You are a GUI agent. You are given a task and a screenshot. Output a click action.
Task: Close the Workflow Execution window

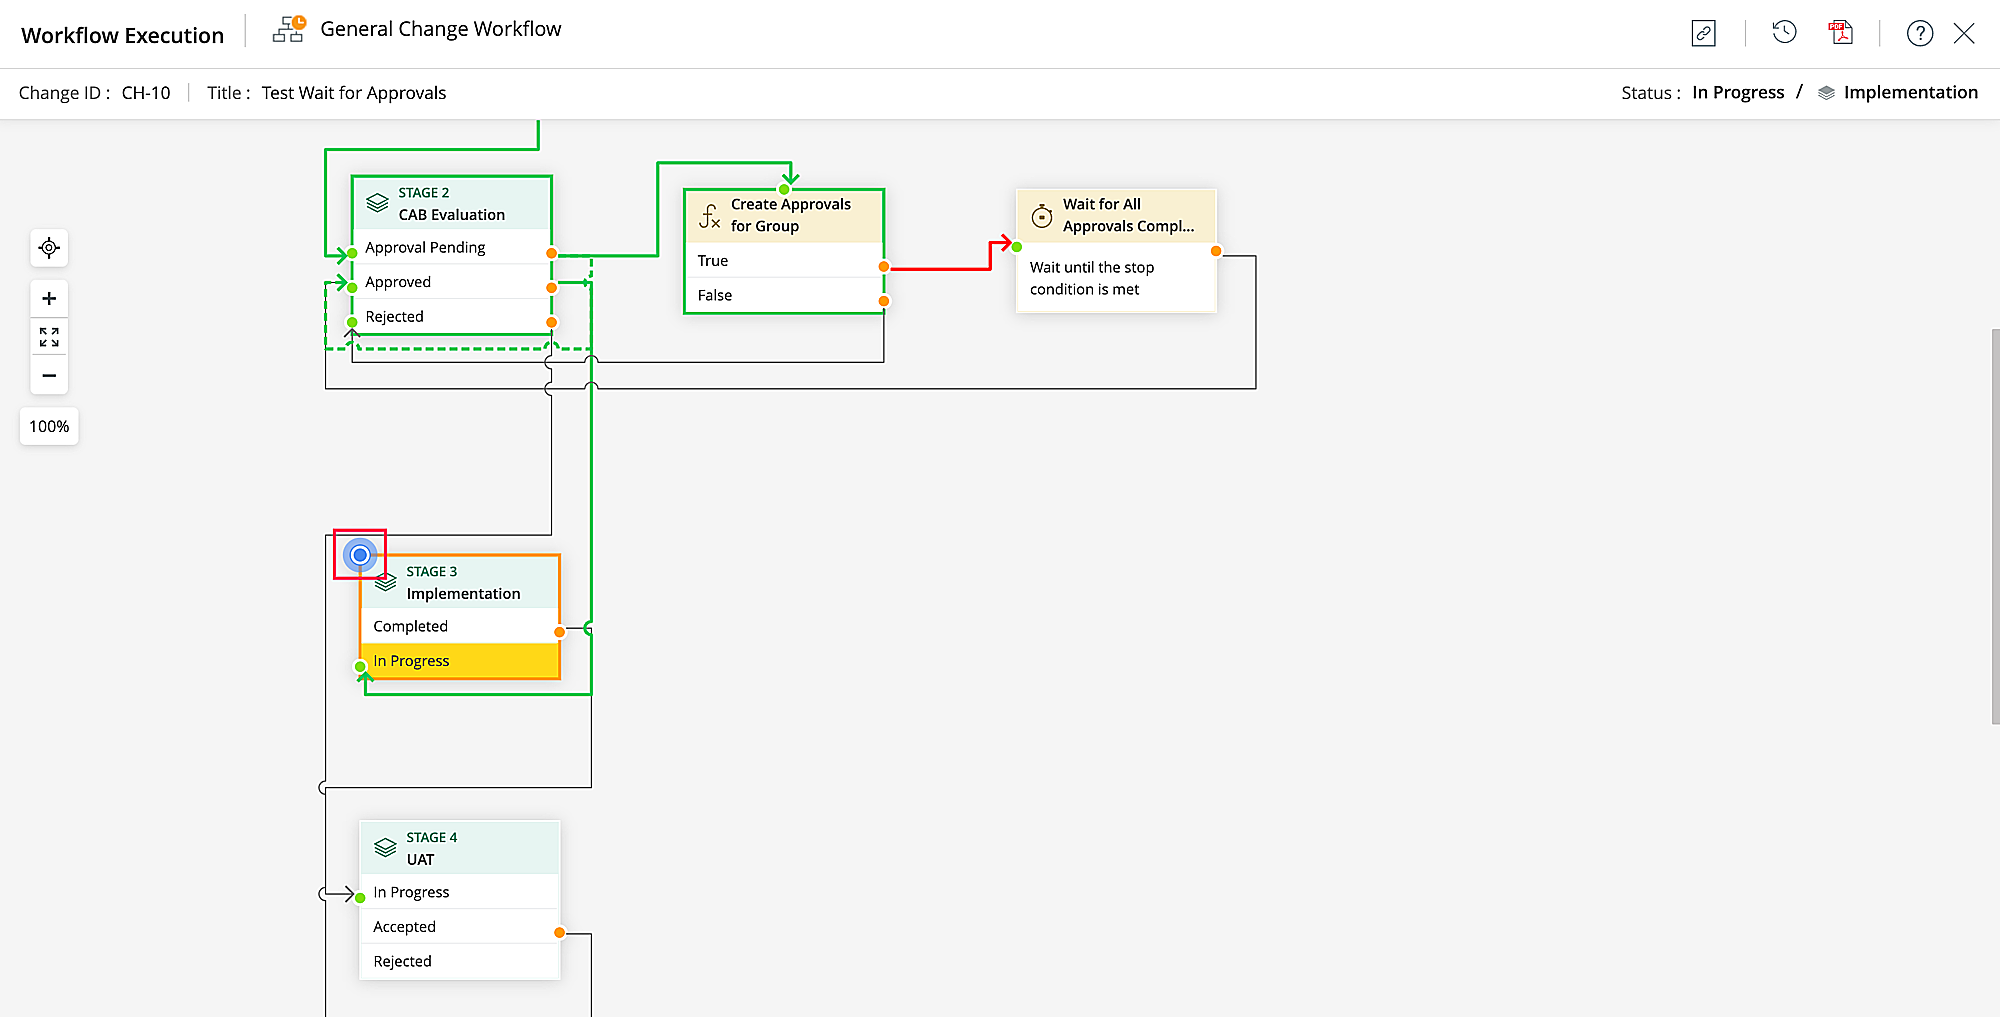coord(1964,34)
